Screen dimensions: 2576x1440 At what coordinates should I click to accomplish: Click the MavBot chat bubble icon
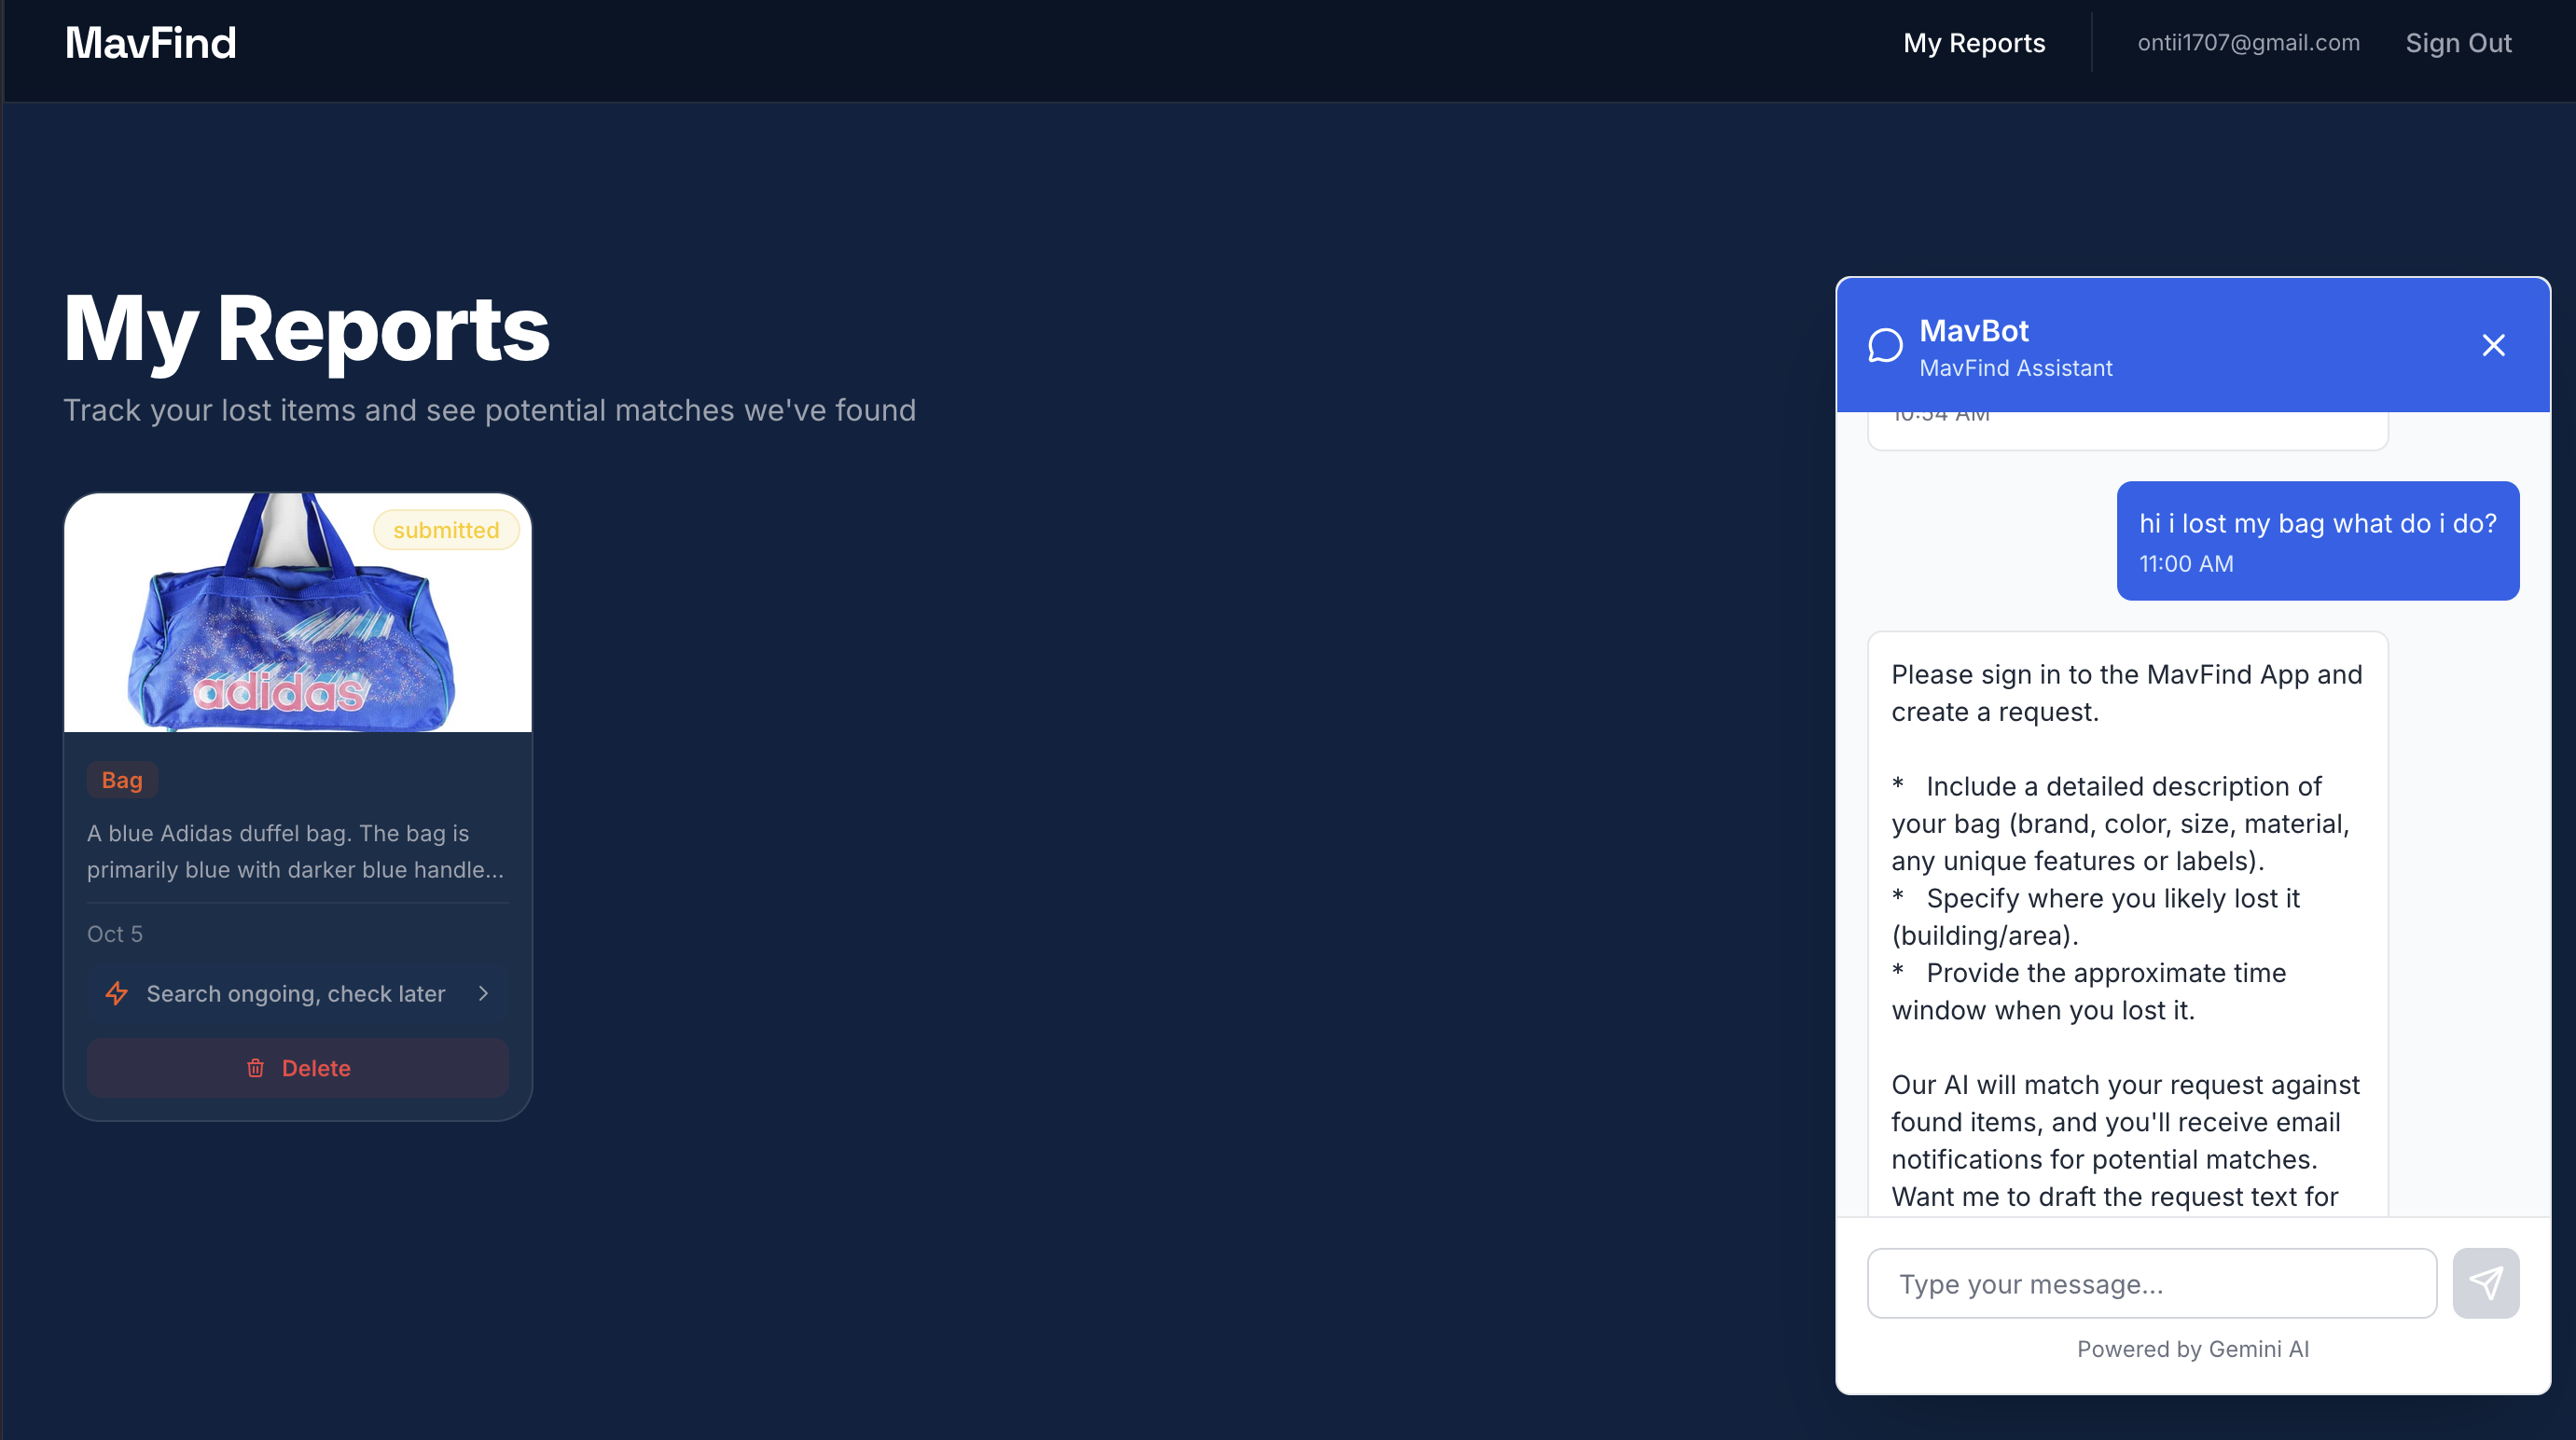[x=1885, y=346]
